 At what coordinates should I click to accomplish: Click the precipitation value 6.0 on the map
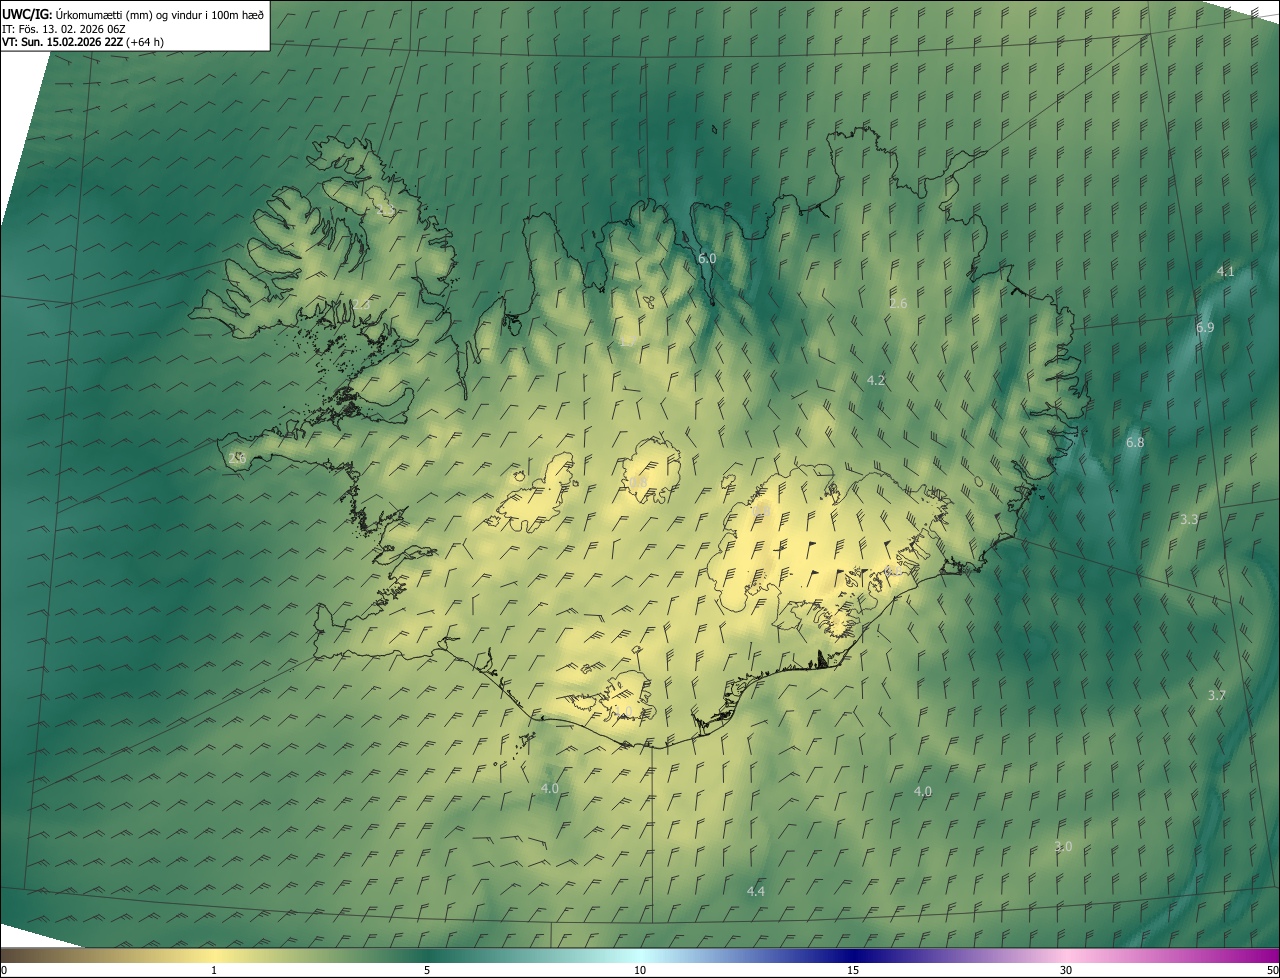706,258
